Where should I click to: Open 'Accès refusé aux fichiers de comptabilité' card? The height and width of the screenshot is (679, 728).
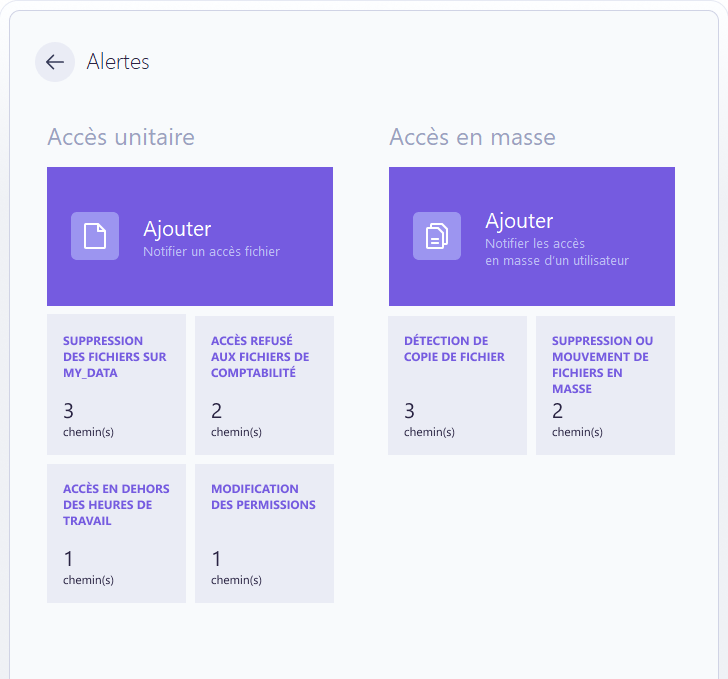(264, 385)
